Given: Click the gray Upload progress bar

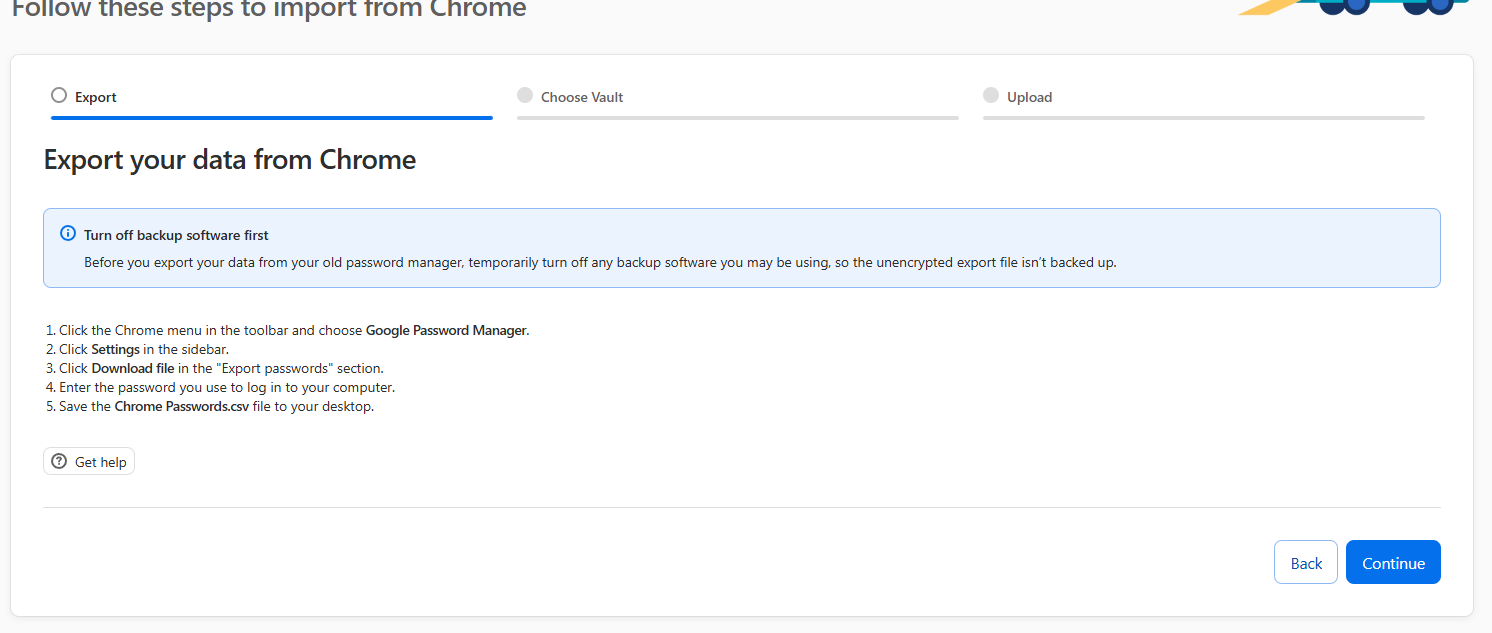Looking at the screenshot, I should (x=1204, y=118).
